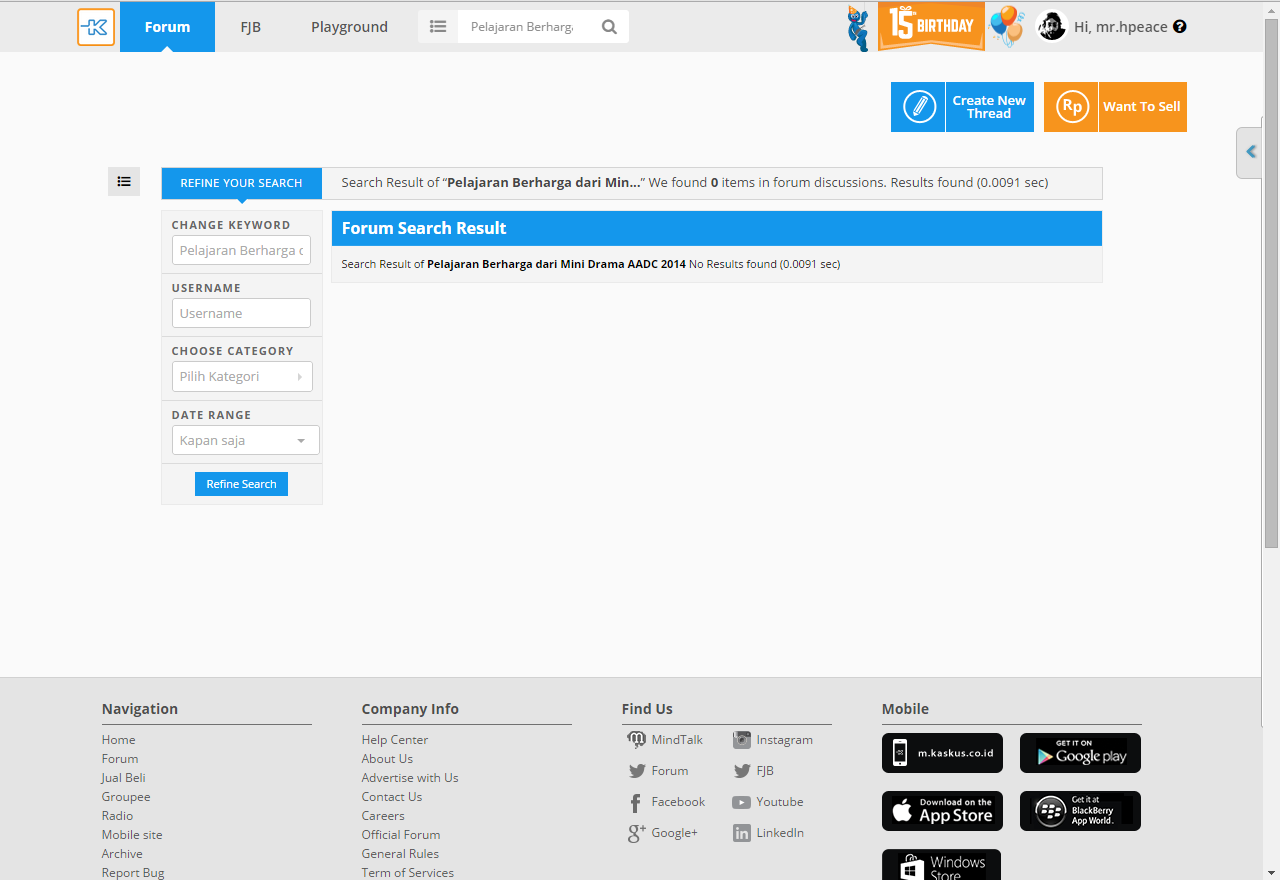Click the Twitter bird icon next to Forum

coord(637,771)
